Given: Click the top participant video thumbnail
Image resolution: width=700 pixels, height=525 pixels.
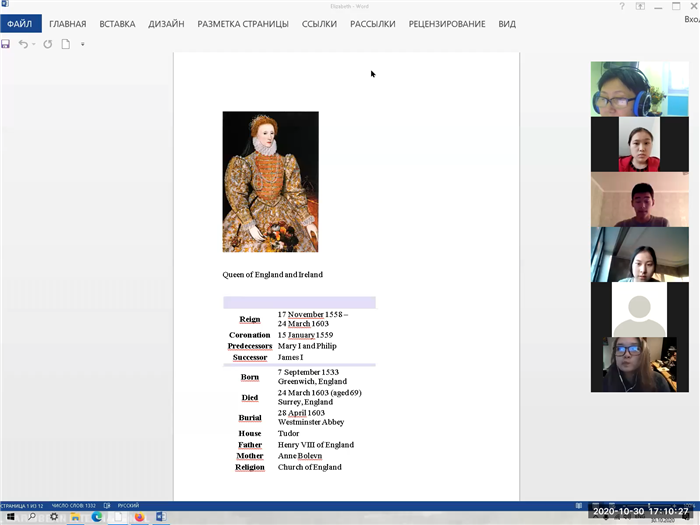Looking at the screenshot, I should point(639,89).
